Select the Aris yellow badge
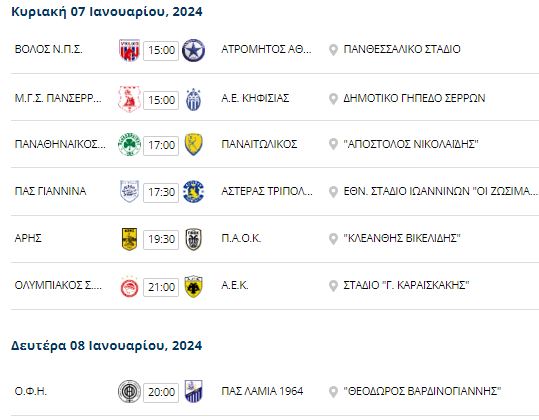The width and height of the screenshot is (539, 420). pyautogui.click(x=129, y=239)
